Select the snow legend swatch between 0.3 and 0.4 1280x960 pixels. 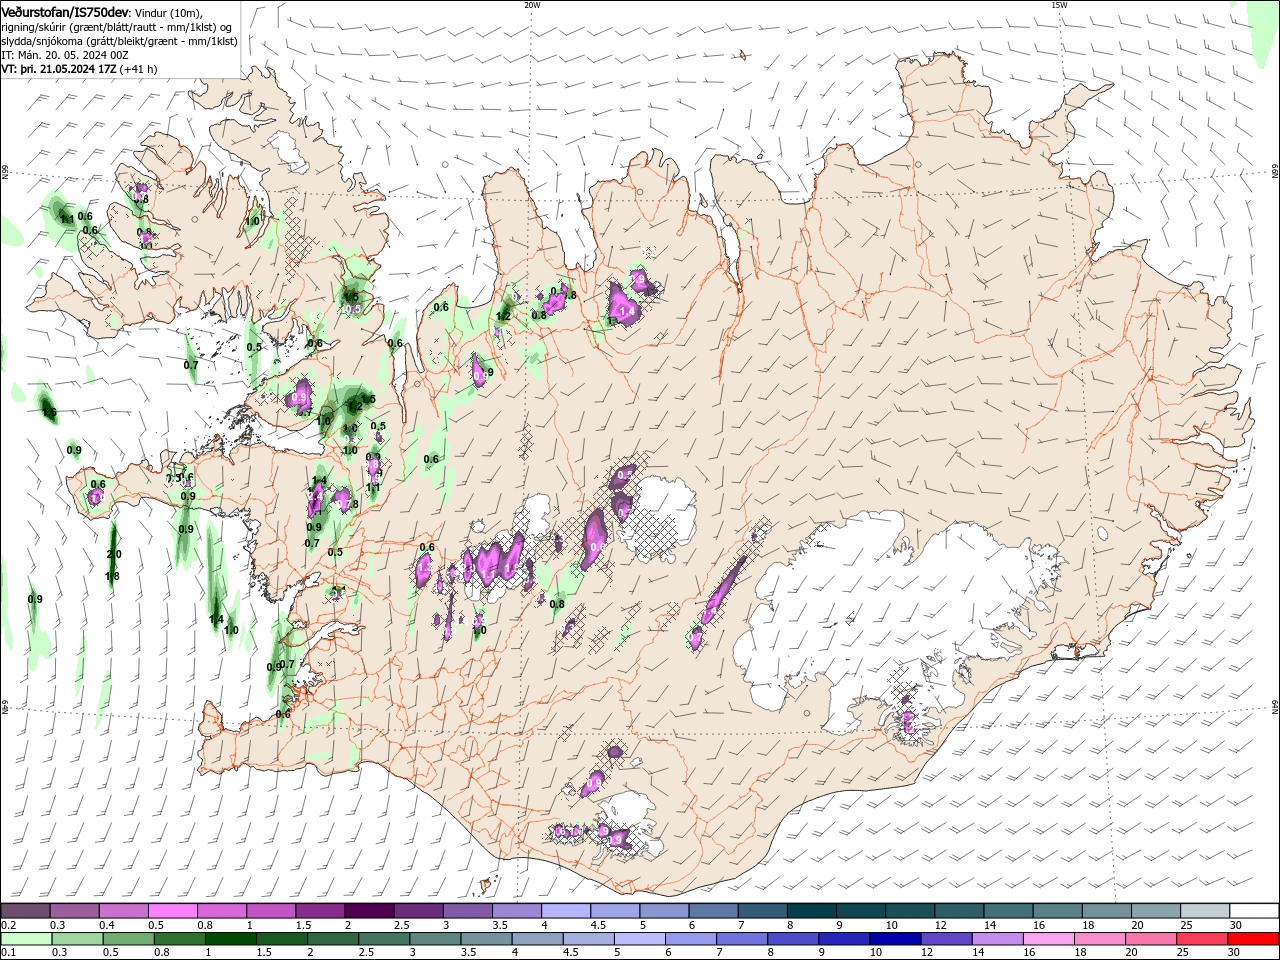coord(74,911)
